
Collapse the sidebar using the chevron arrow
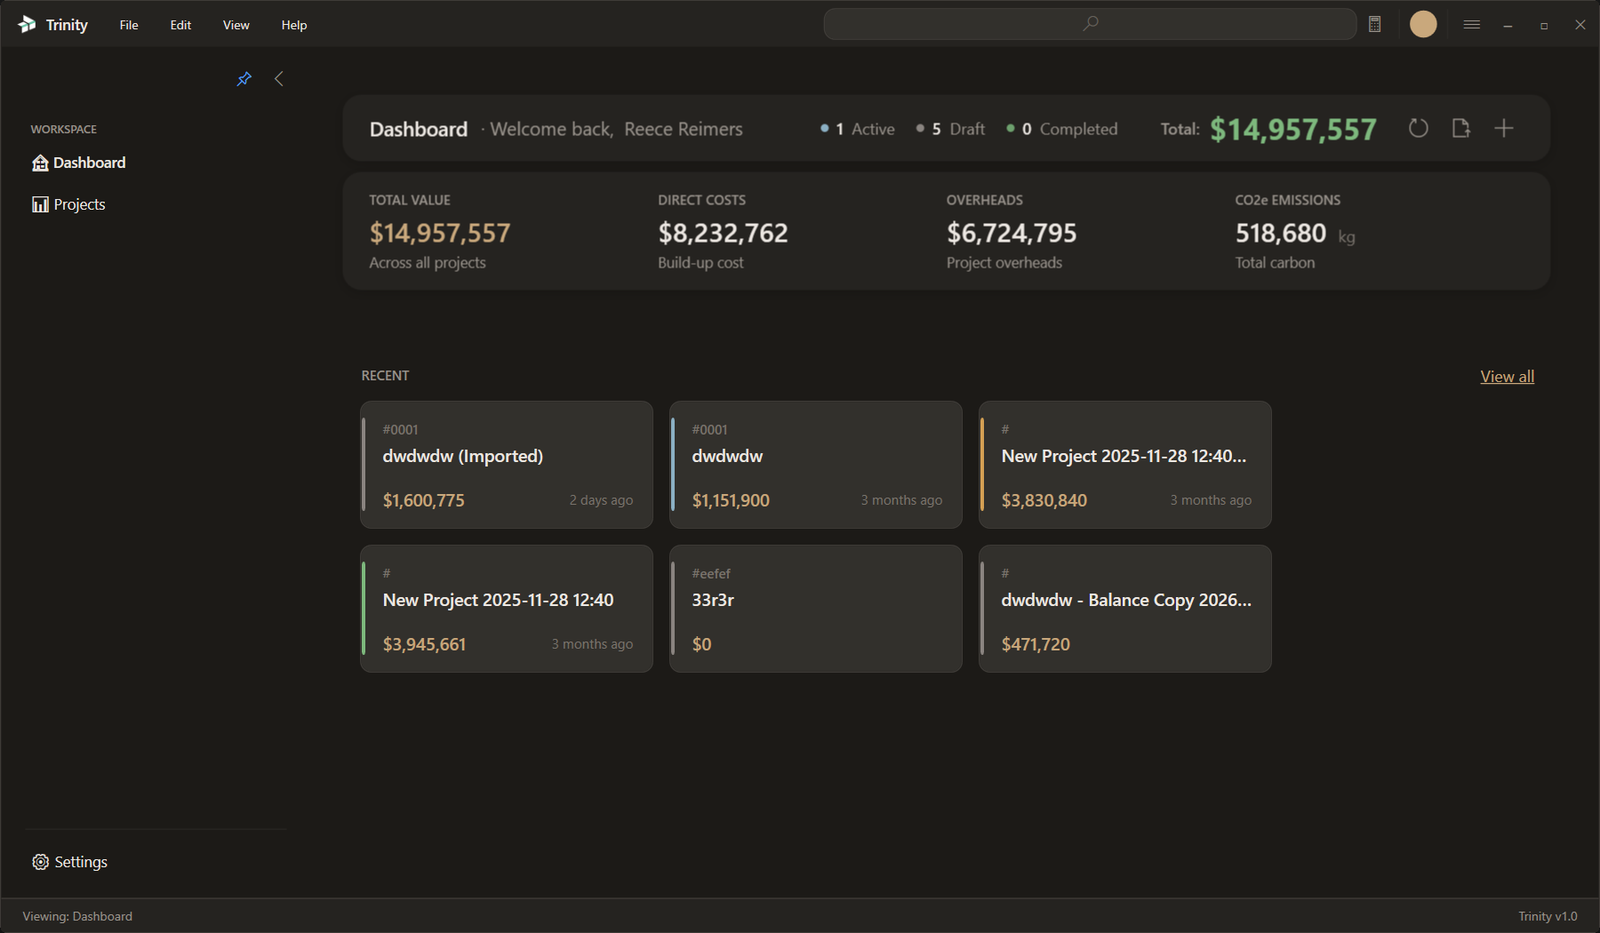pos(279,79)
